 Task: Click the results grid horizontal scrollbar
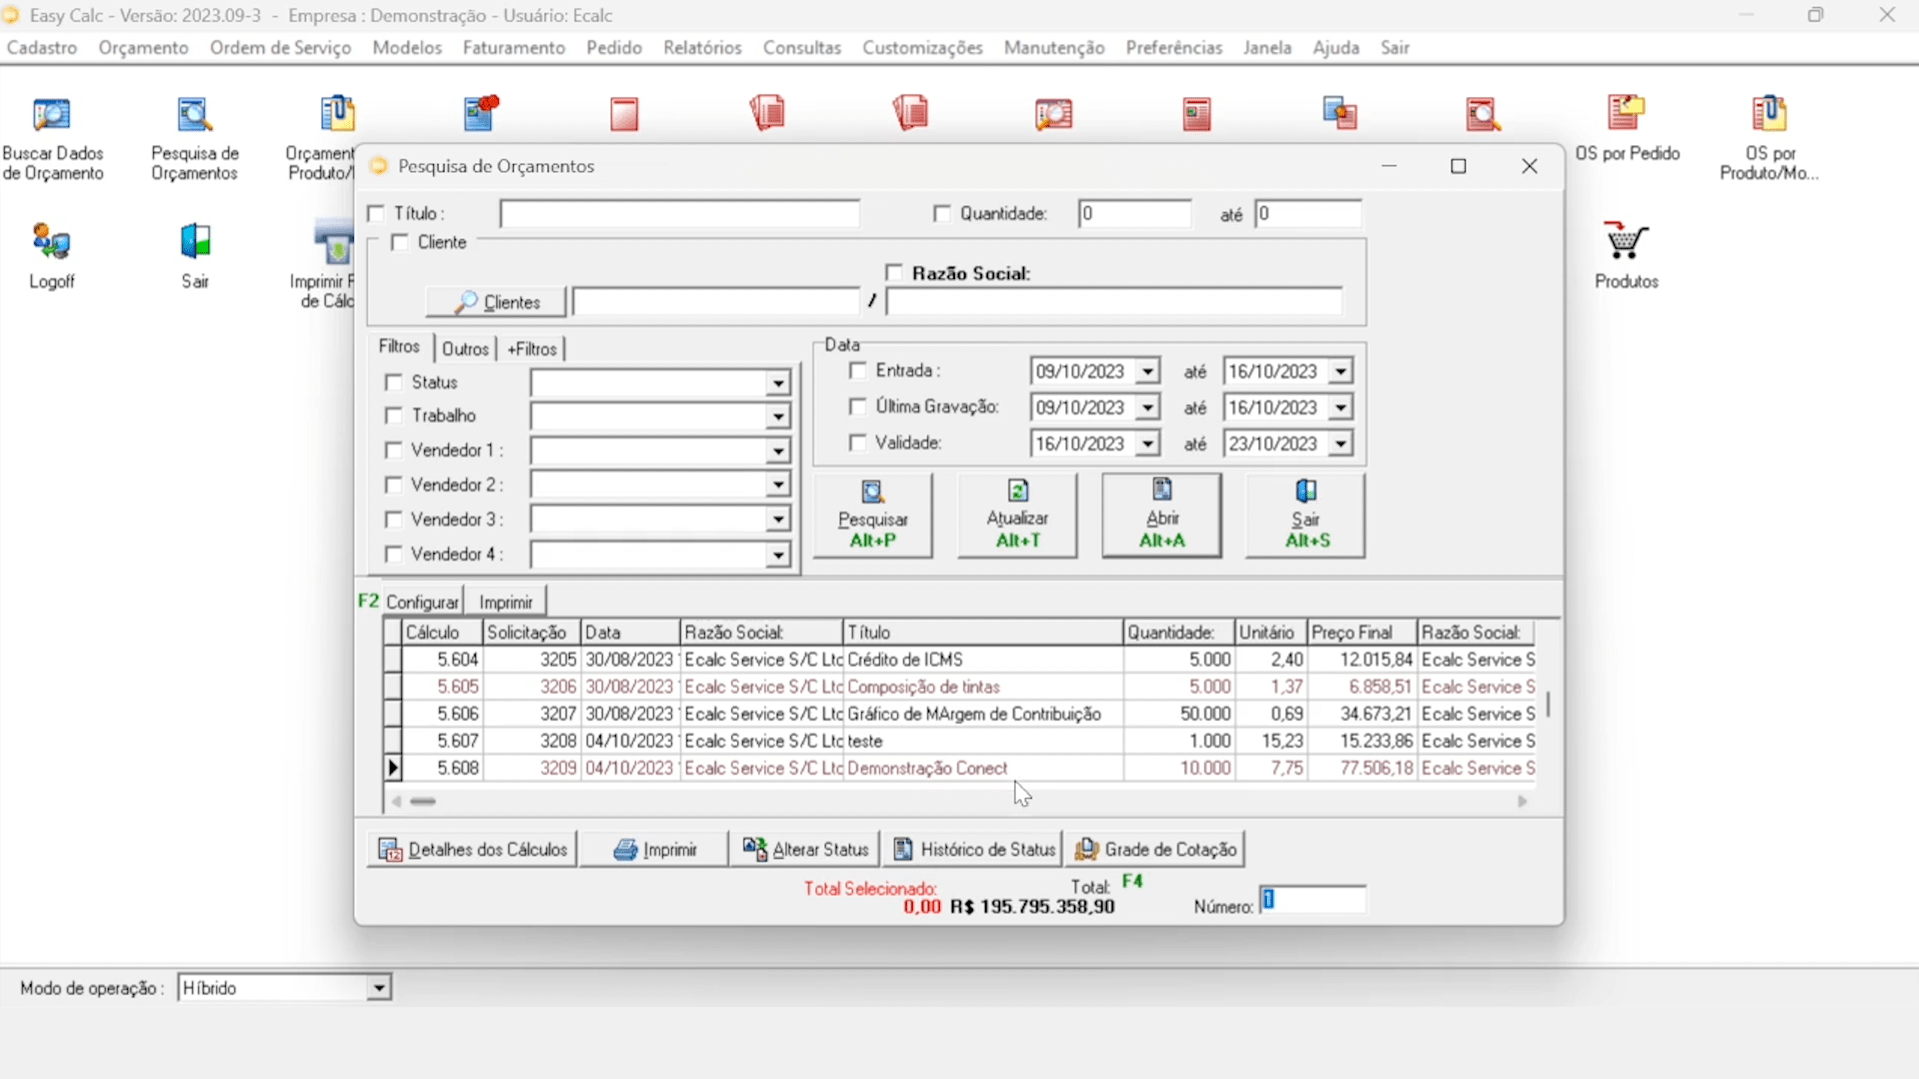(x=960, y=801)
